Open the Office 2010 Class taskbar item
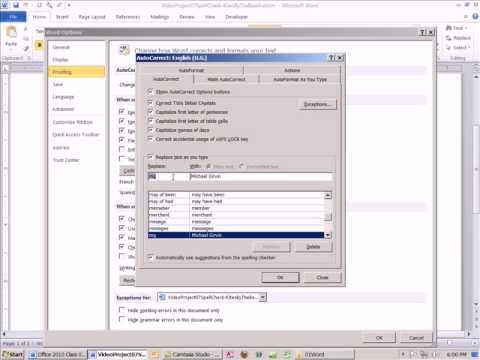The height and width of the screenshot is (360, 480). coord(57,354)
